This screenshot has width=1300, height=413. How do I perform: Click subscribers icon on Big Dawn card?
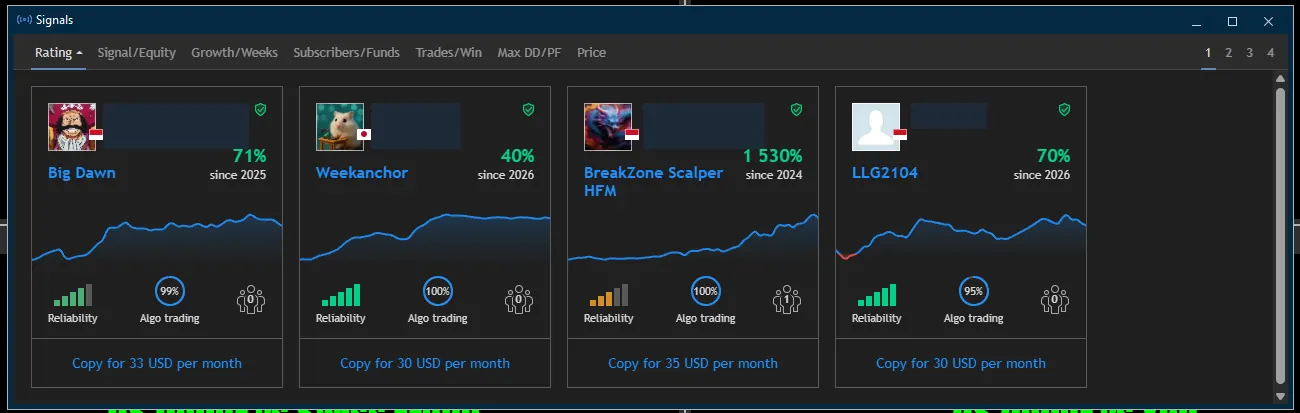[x=251, y=299]
